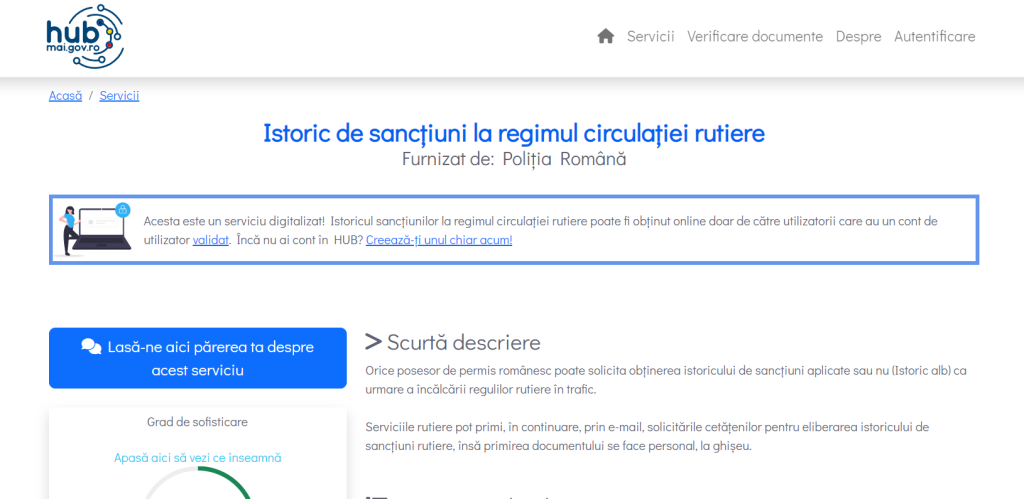Follow the Acasă breadcrumb link
This screenshot has height=499, width=1024.
coord(65,96)
